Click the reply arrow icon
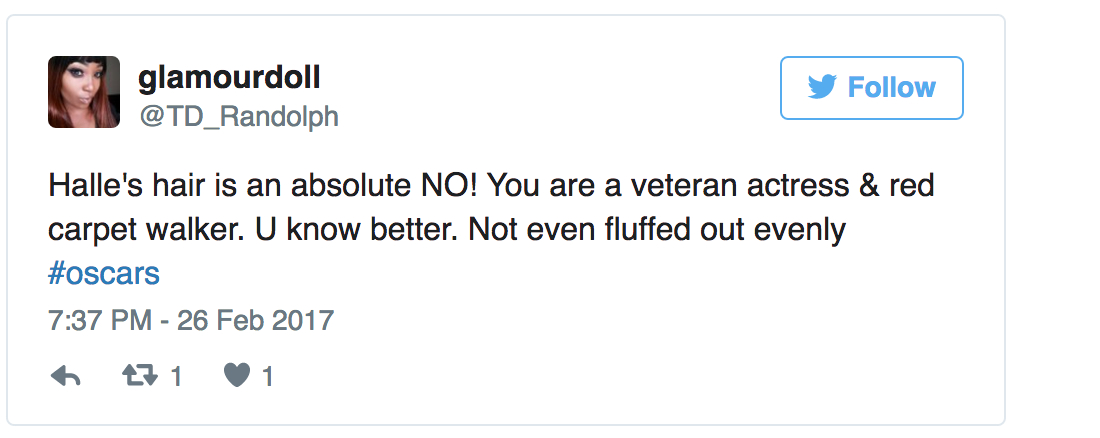The height and width of the screenshot is (438, 1100). (x=65, y=376)
